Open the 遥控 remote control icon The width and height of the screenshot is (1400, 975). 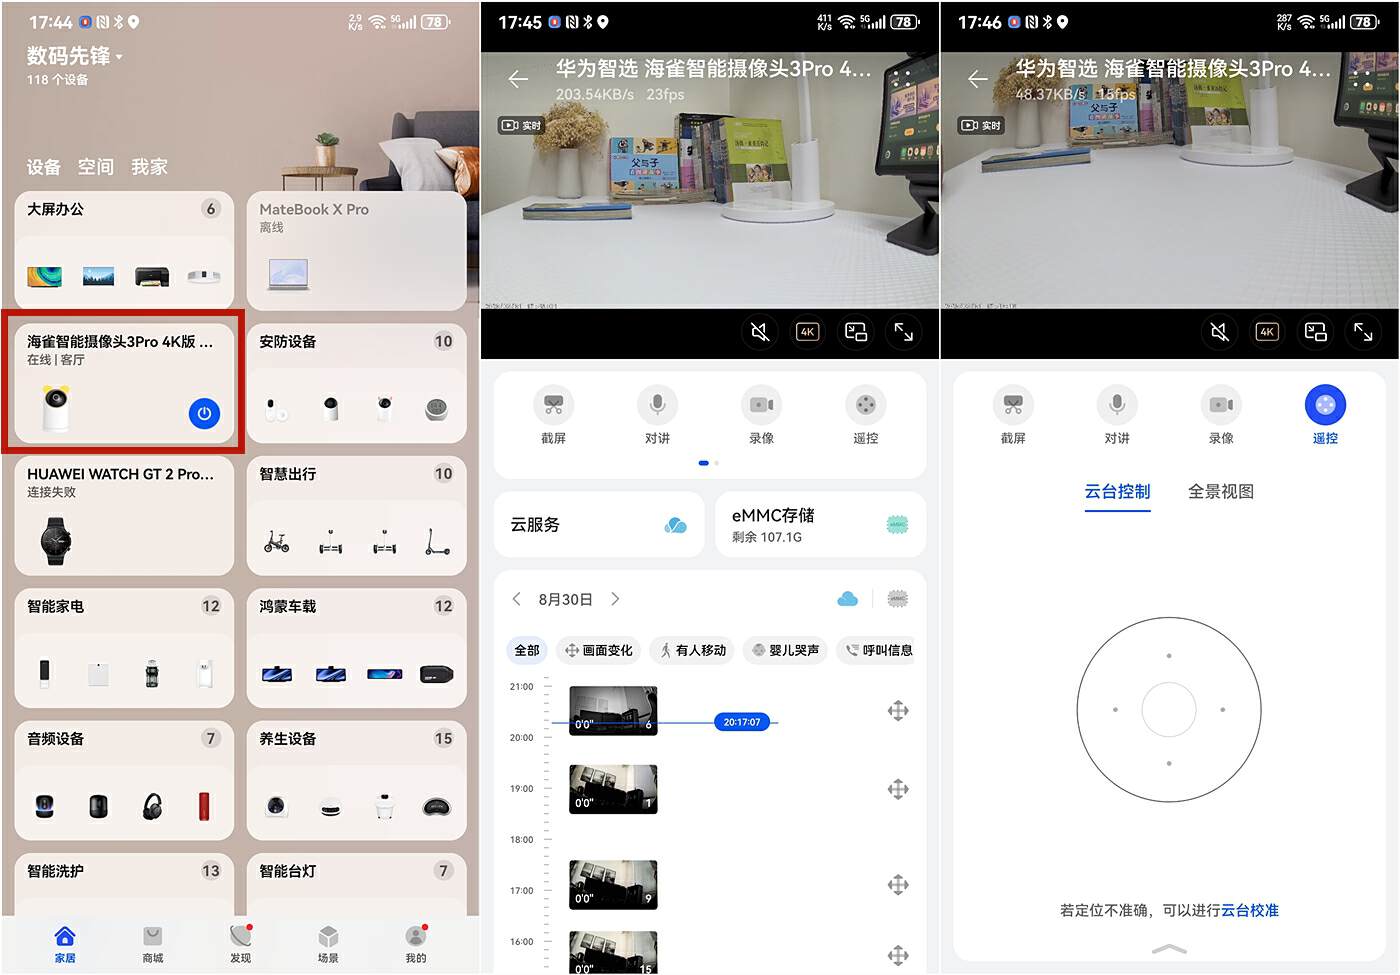click(x=865, y=405)
